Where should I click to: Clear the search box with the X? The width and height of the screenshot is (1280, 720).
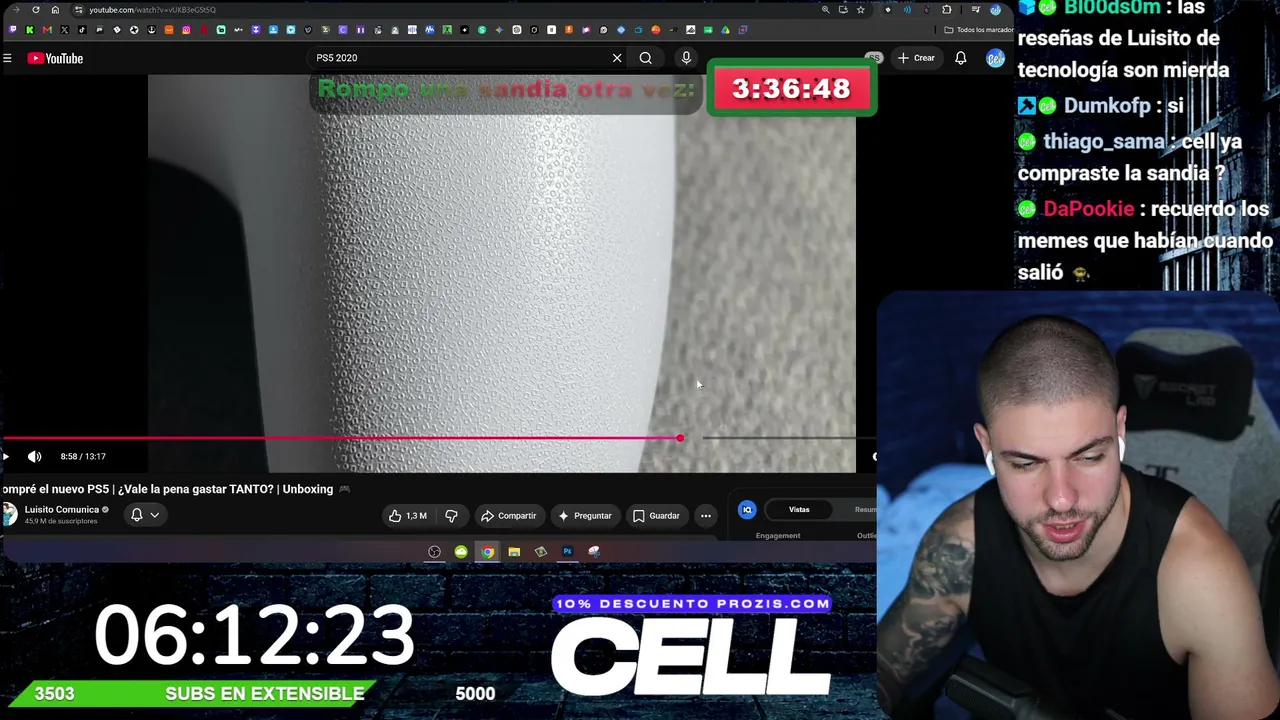tap(617, 58)
